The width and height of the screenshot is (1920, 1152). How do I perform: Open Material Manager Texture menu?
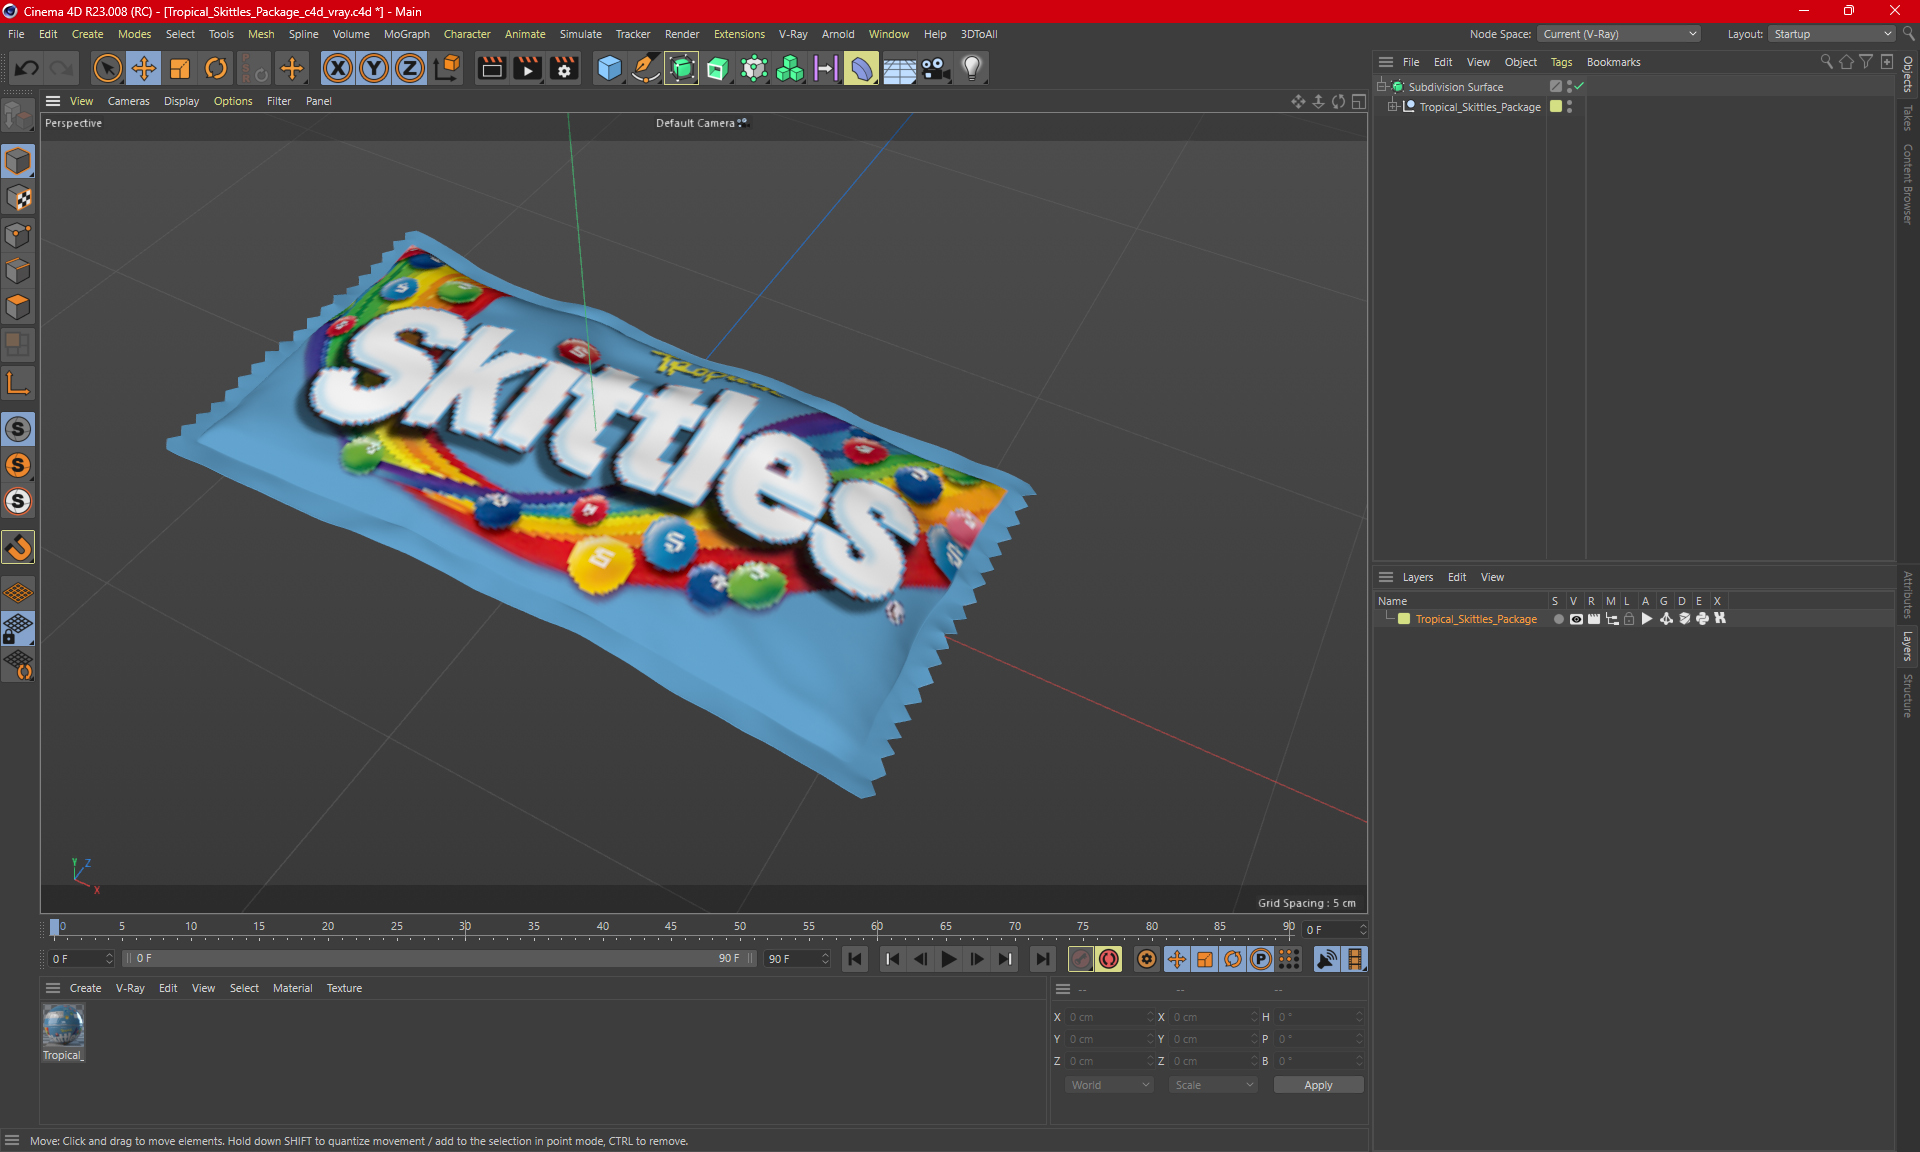click(344, 988)
